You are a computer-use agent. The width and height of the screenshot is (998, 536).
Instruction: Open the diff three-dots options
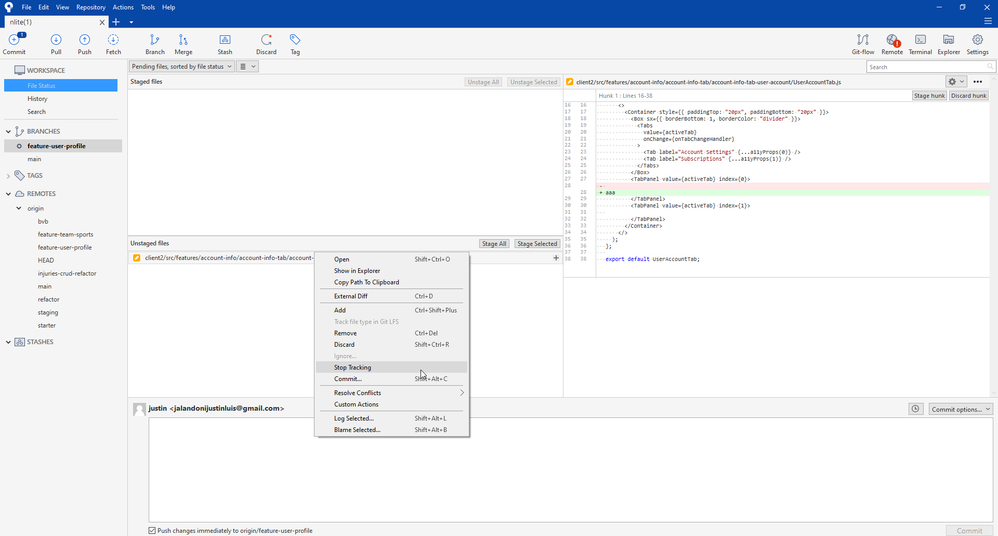pos(978,81)
